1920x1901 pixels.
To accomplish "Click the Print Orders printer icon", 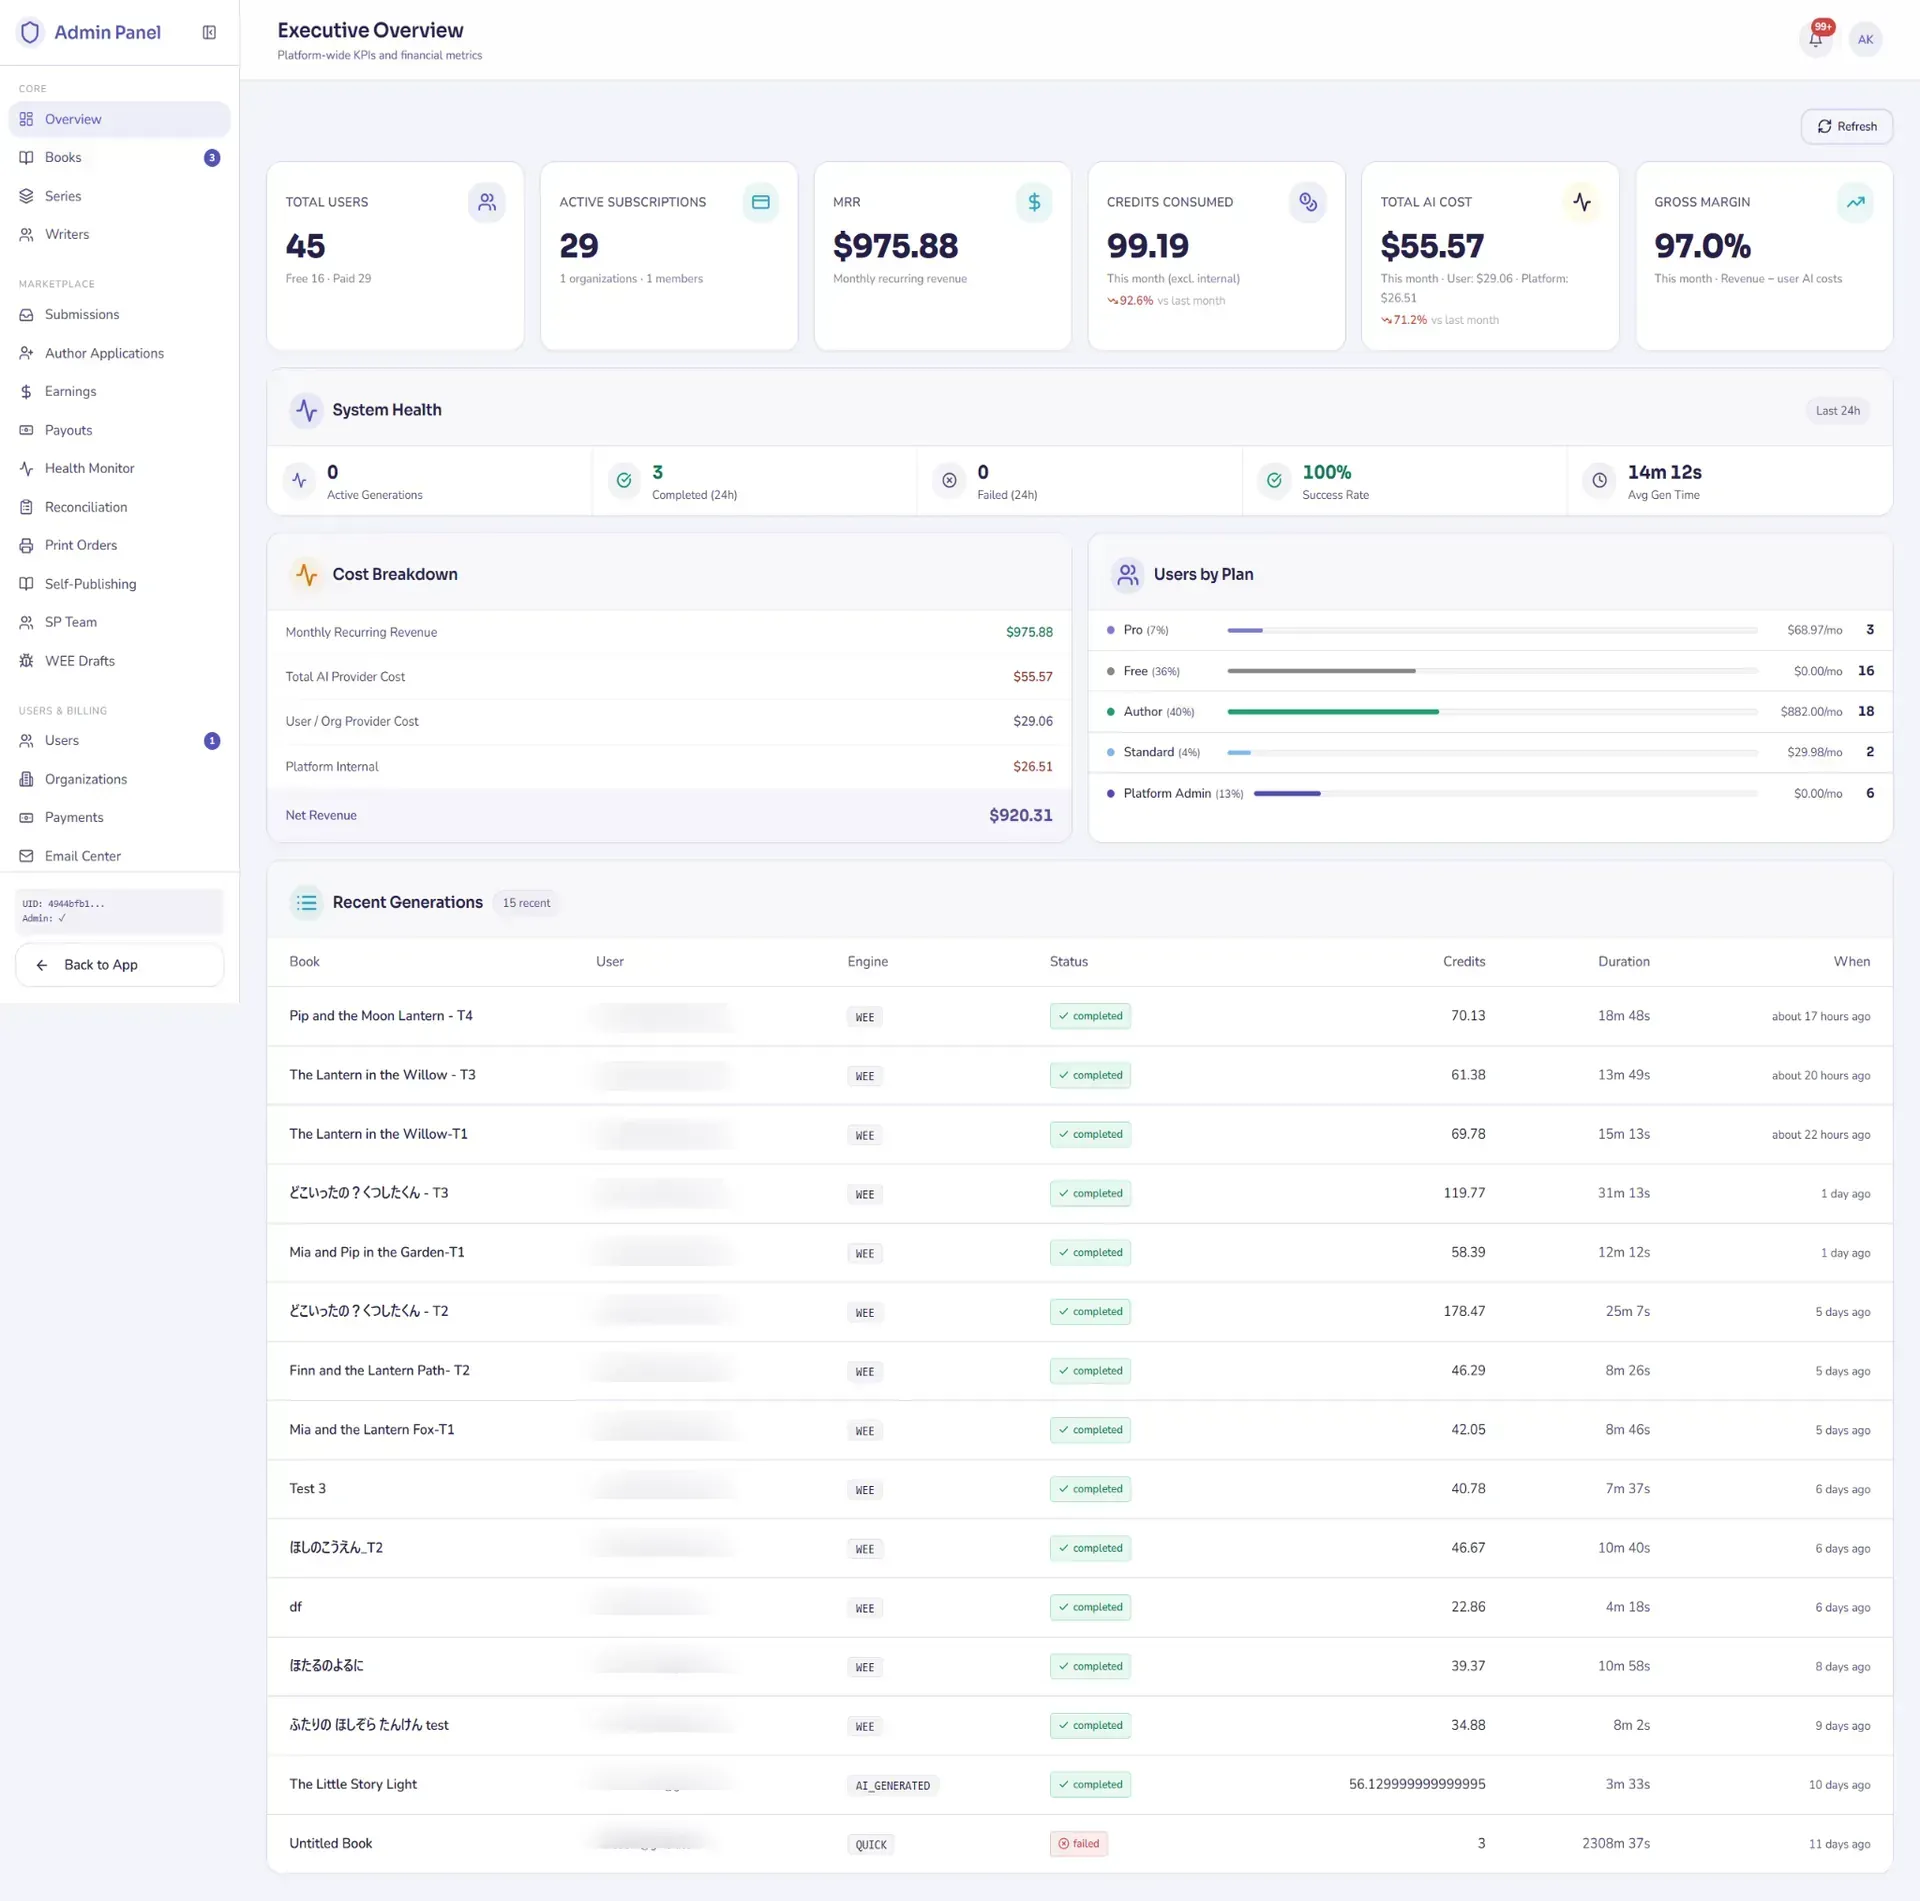I will click(26, 545).
